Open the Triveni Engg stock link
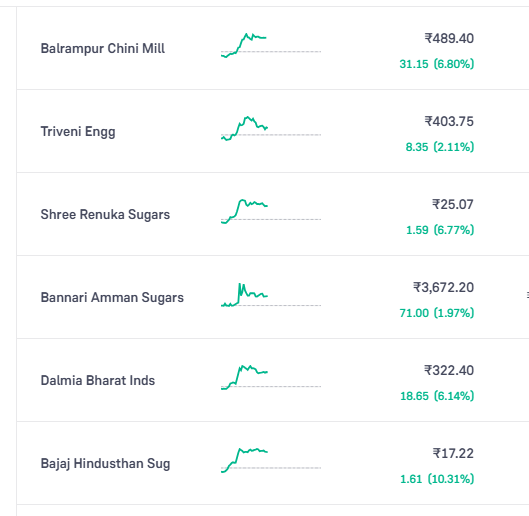529x516 pixels. [78, 132]
